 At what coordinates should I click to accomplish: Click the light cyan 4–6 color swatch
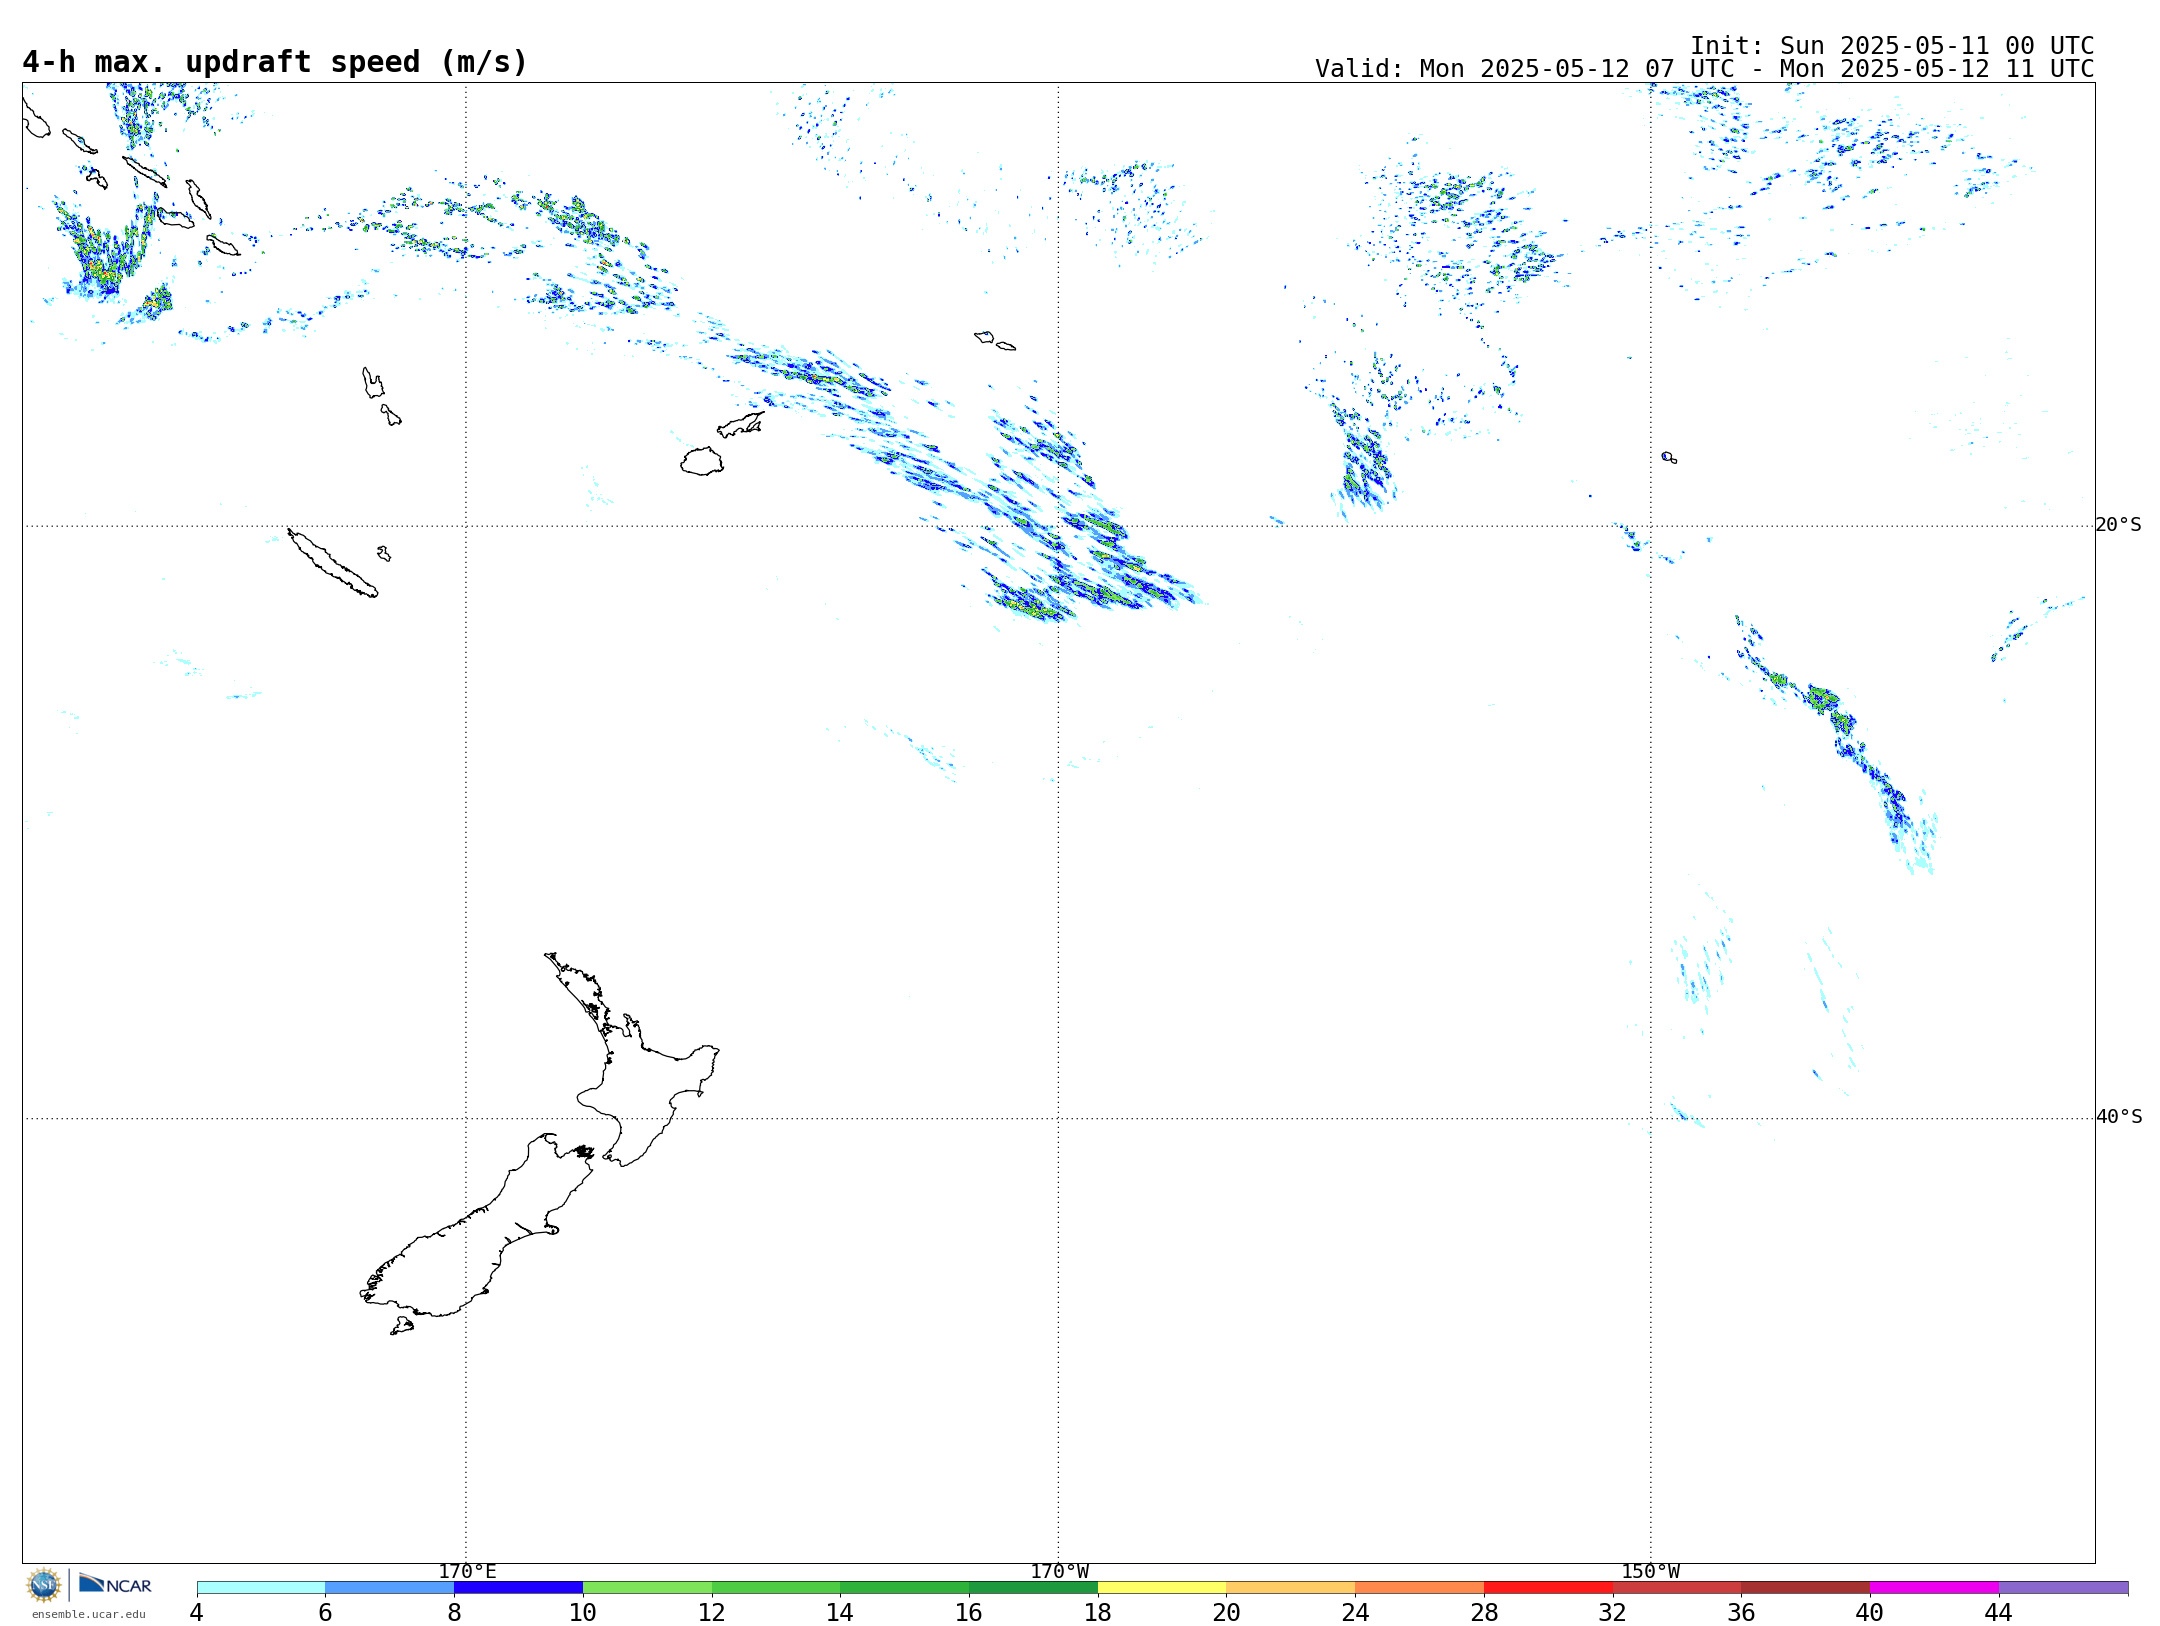click(261, 1588)
